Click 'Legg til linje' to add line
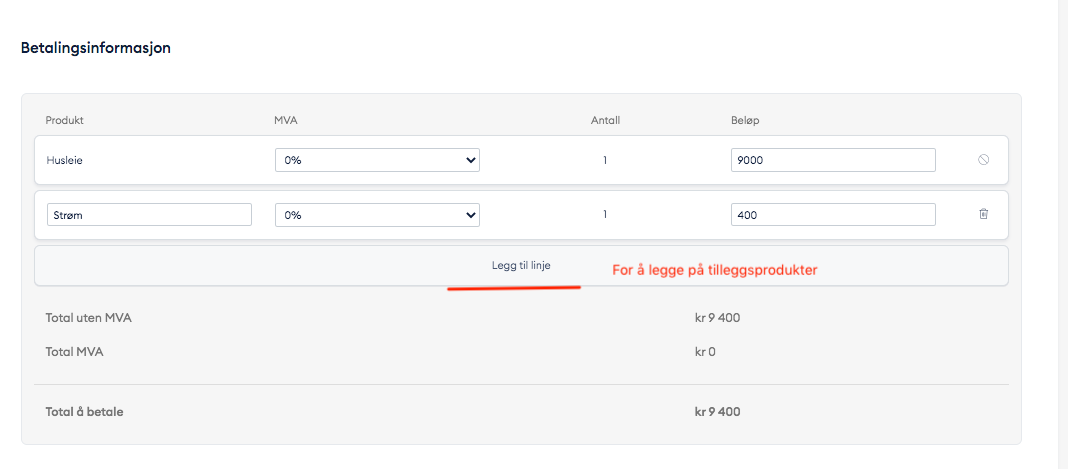The height and width of the screenshot is (469, 1068). tap(521, 266)
